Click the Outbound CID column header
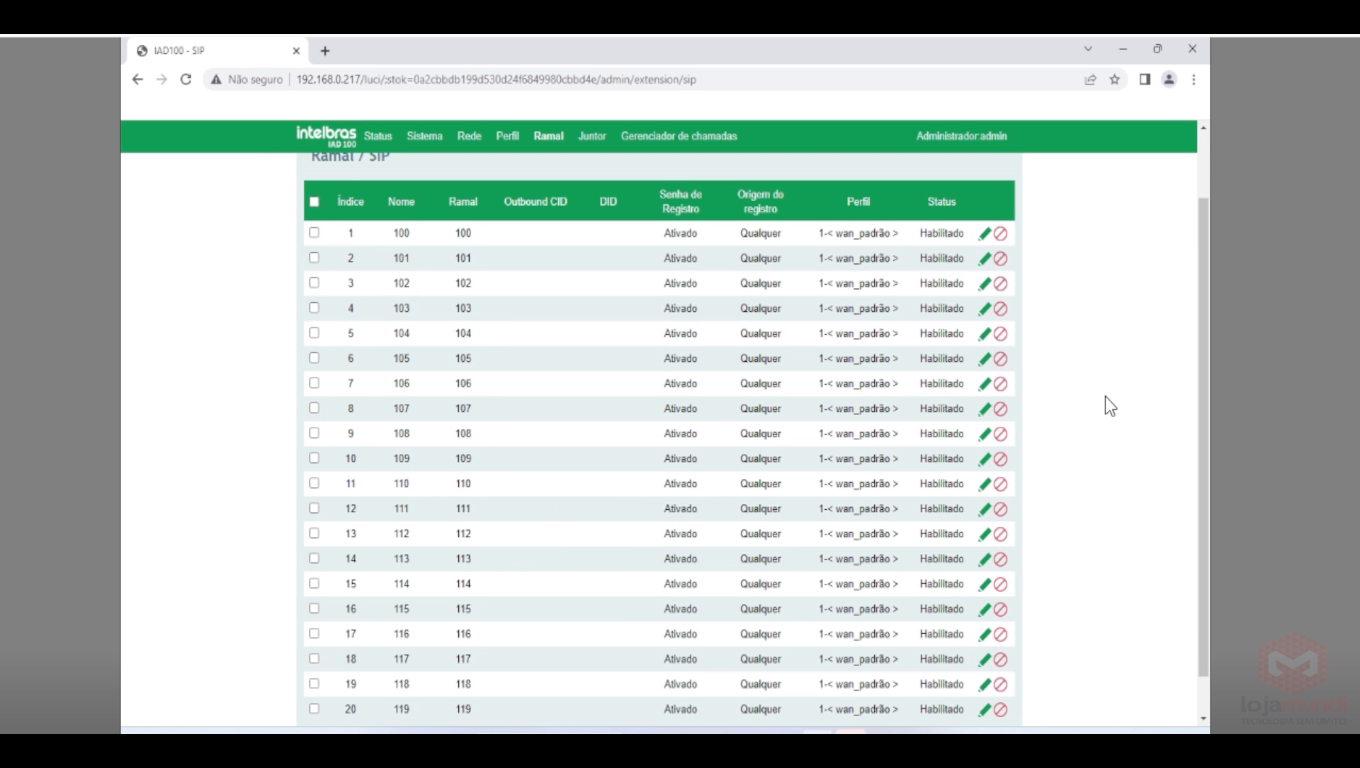Viewport: 1360px width, 768px height. click(535, 201)
